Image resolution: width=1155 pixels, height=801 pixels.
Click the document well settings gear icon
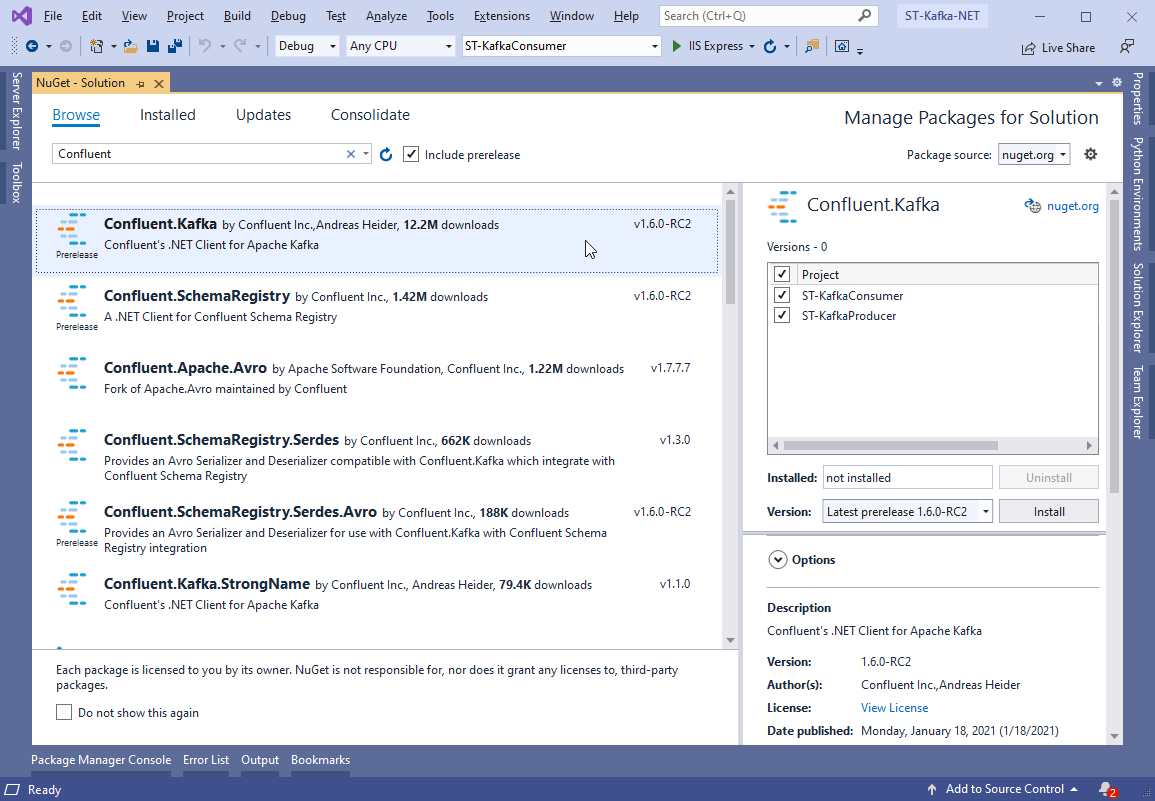[1117, 83]
